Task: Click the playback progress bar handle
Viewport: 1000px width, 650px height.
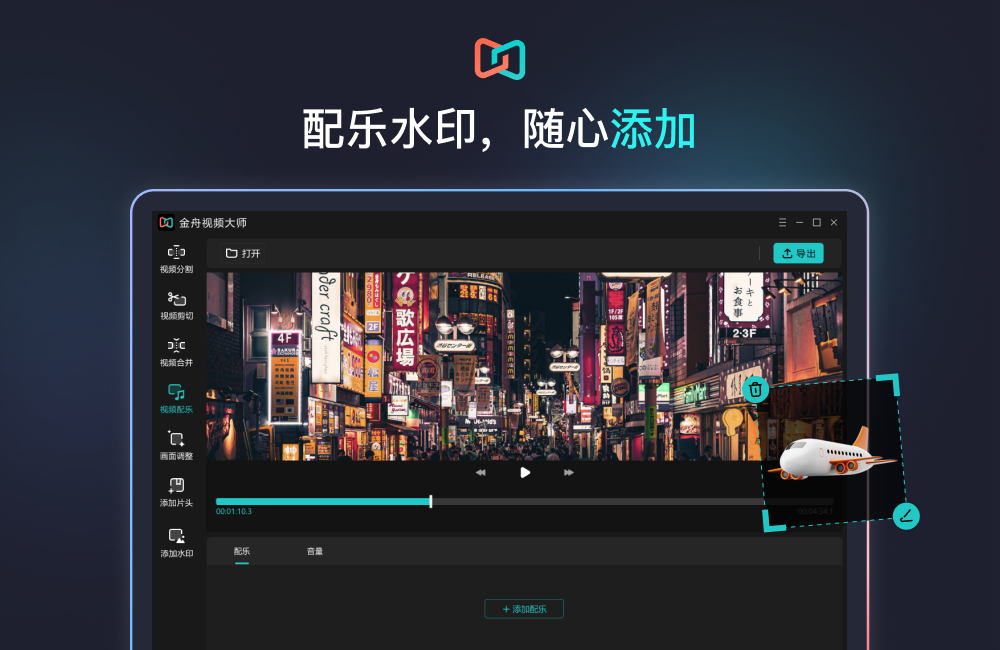Action: [x=431, y=501]
